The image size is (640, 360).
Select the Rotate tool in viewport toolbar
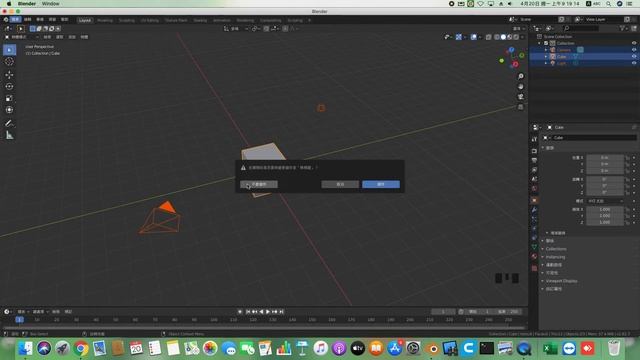coord(9,87)
